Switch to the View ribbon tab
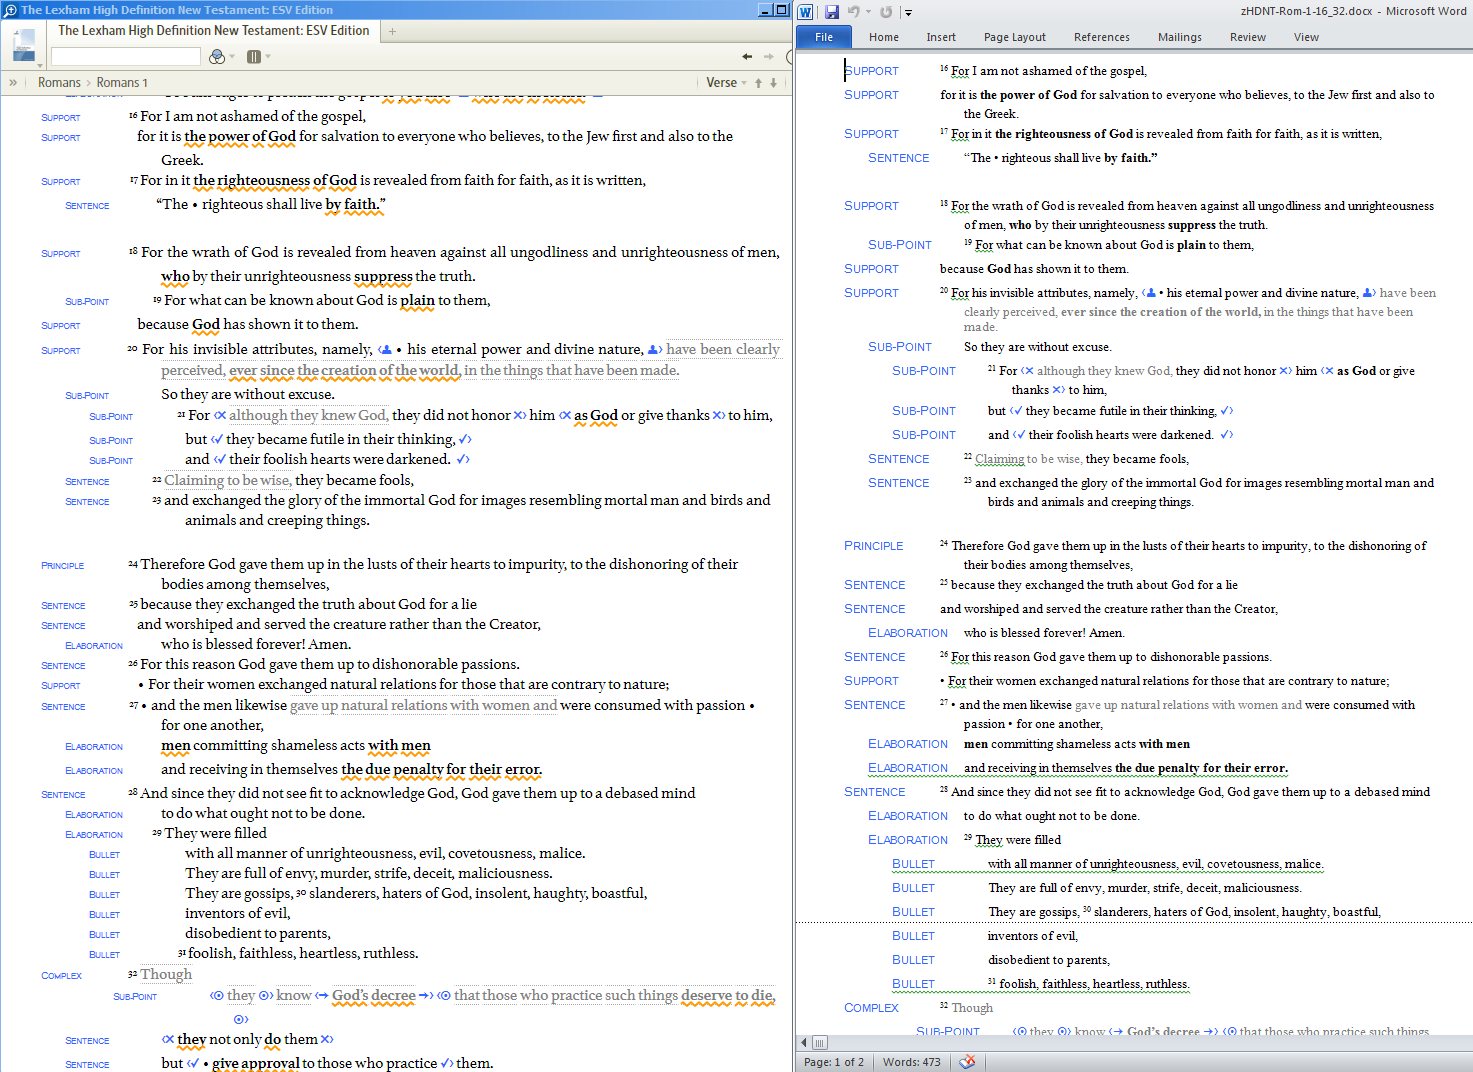1473x1072 pixels. pos(1306,37)
